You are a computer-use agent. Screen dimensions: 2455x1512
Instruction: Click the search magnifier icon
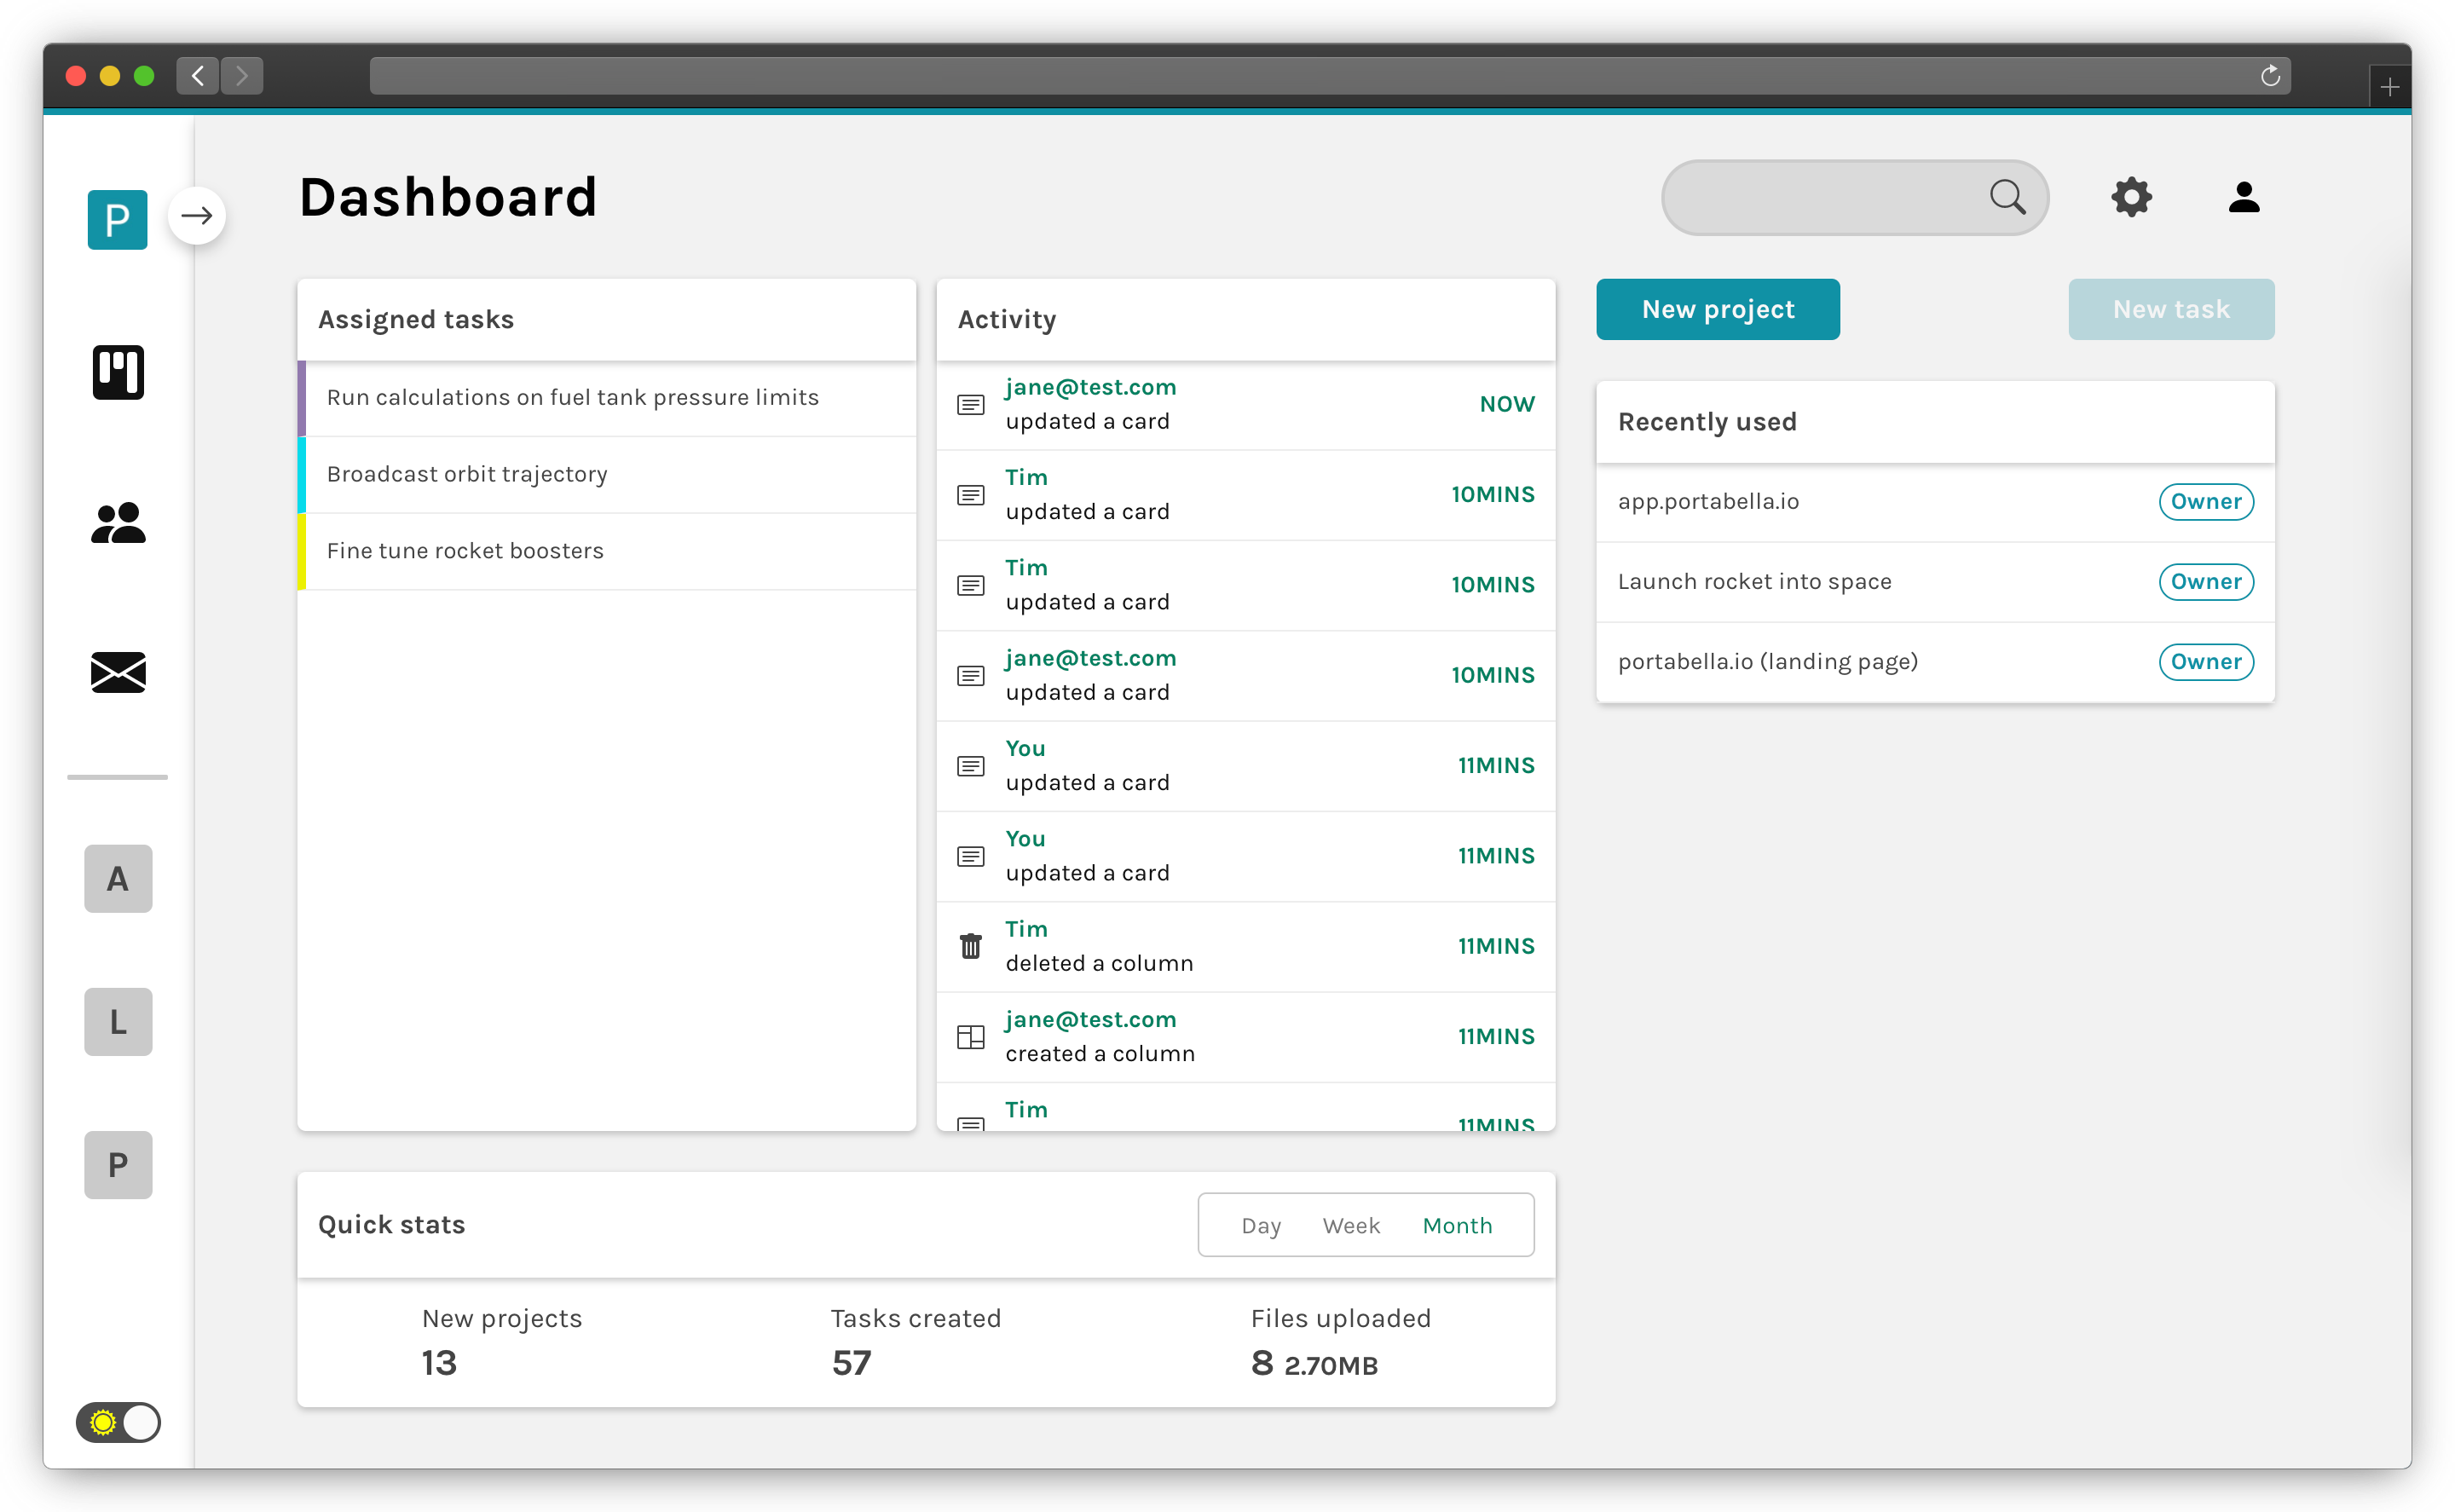[x=2006, y=197]
